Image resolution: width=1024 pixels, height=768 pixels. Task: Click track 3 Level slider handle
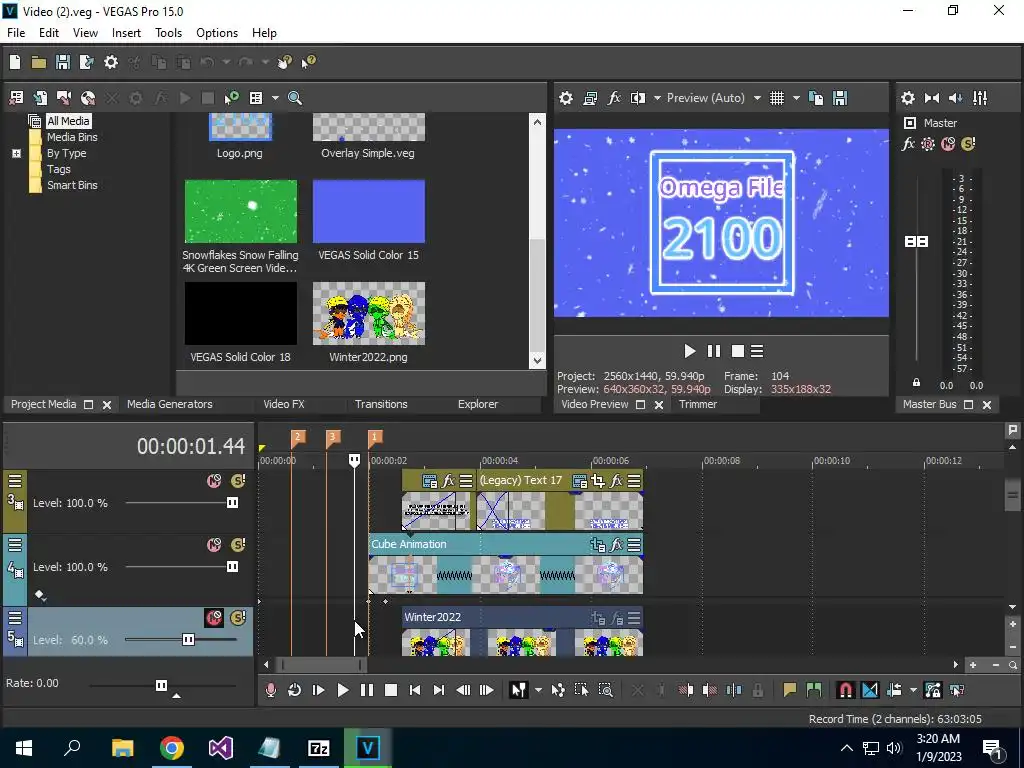[x=232, y=503]
